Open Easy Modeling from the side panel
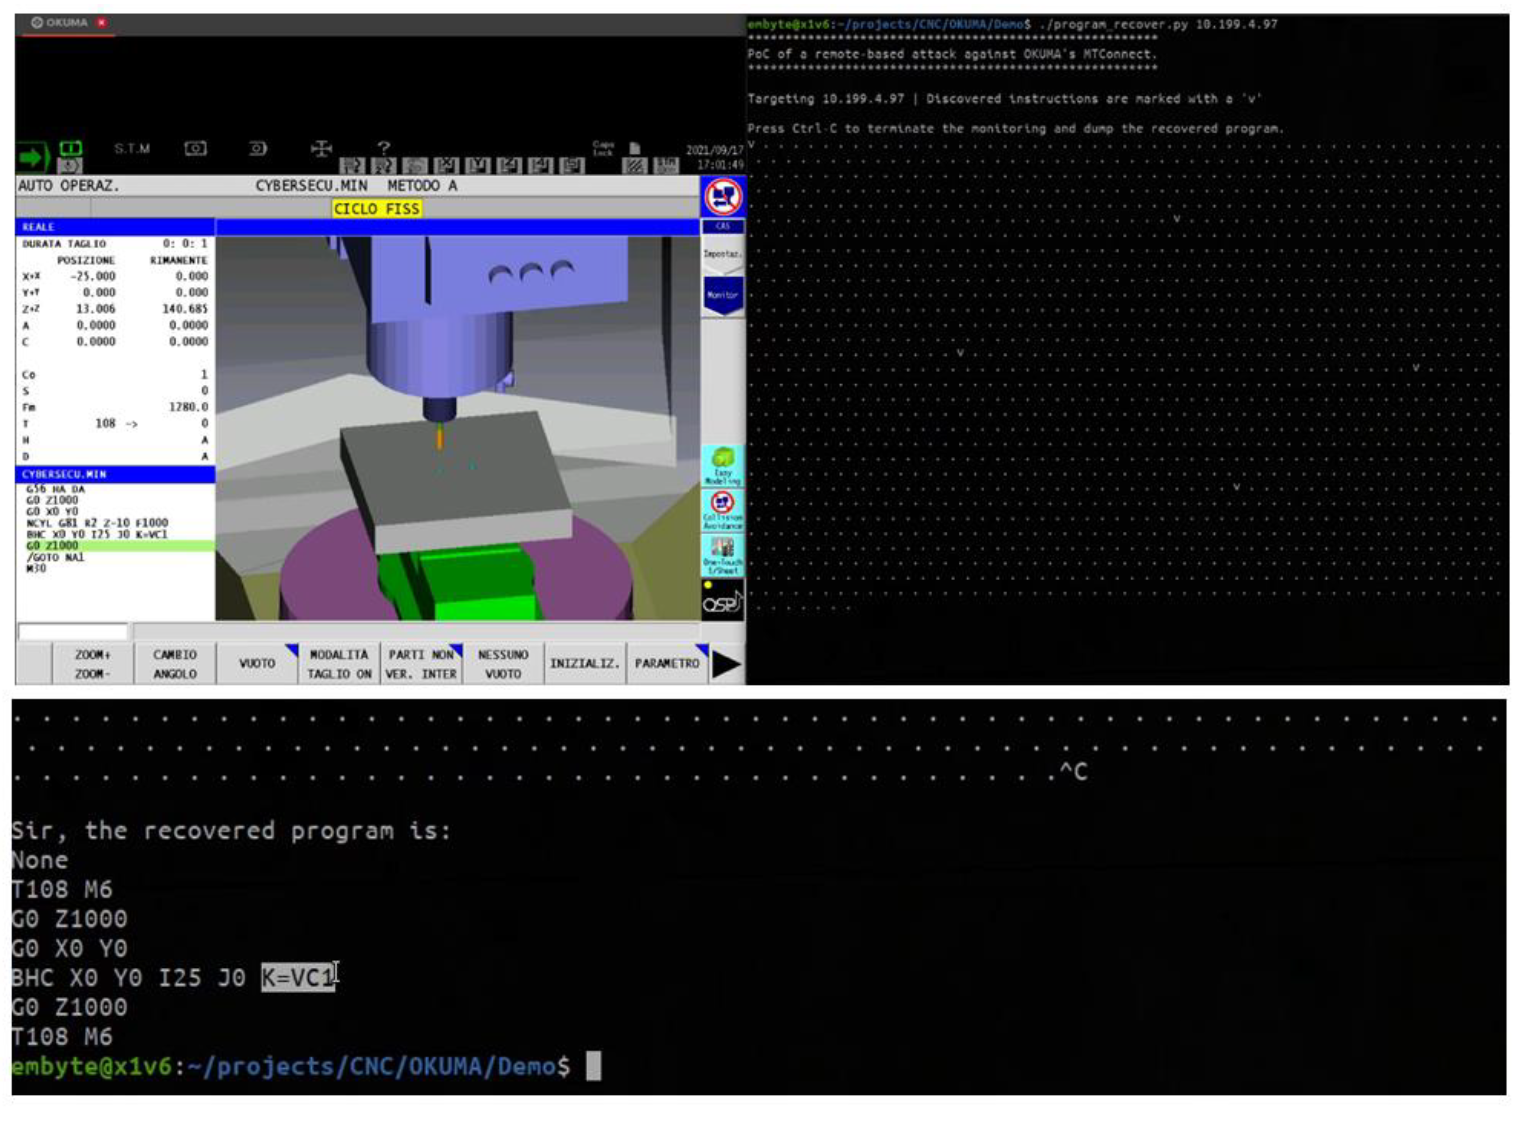Screen dimensions: 1527x1125 coord(722,466)
